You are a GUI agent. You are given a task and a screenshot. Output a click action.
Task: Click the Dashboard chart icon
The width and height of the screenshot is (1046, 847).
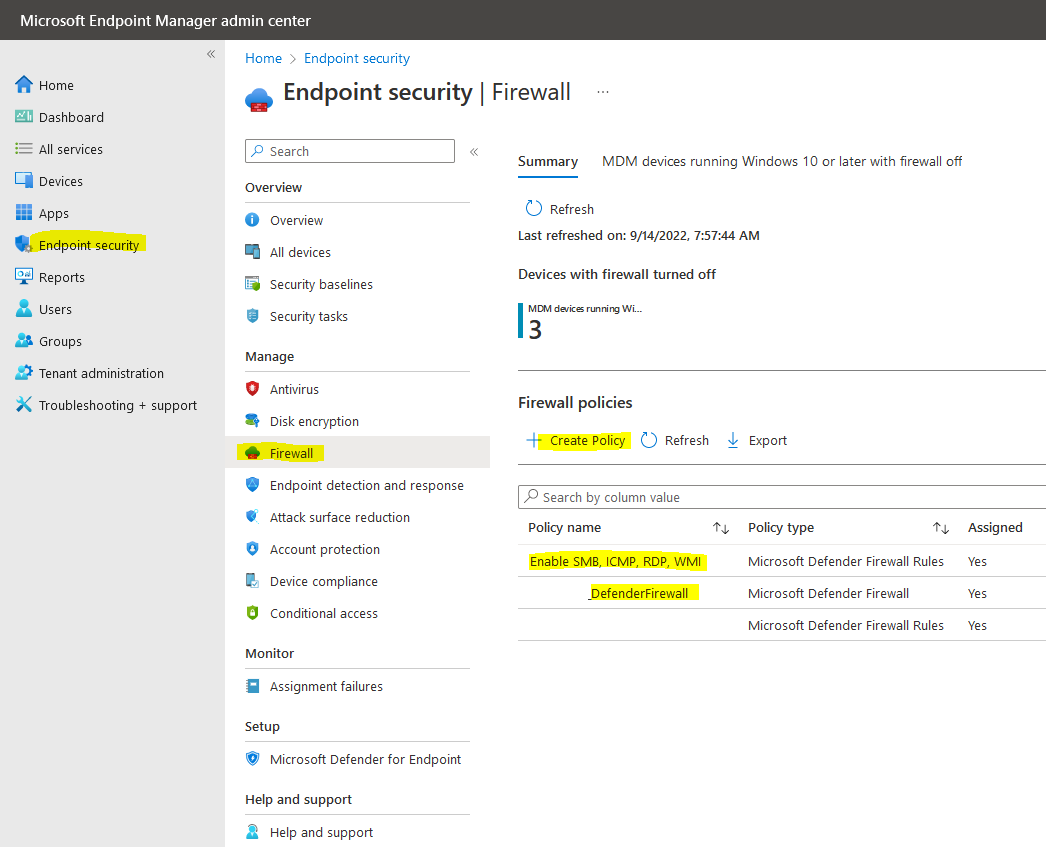24,117
